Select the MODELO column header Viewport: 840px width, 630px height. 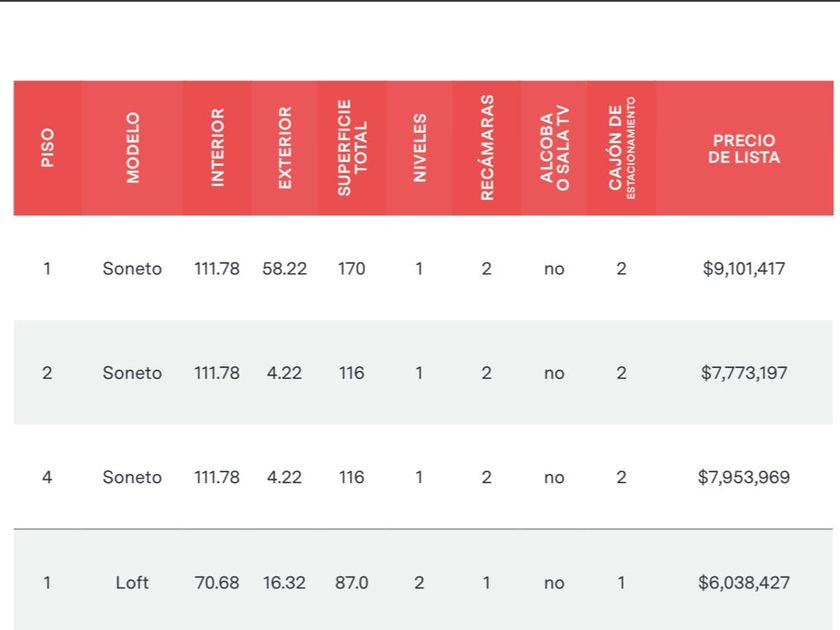click(132, 148)
